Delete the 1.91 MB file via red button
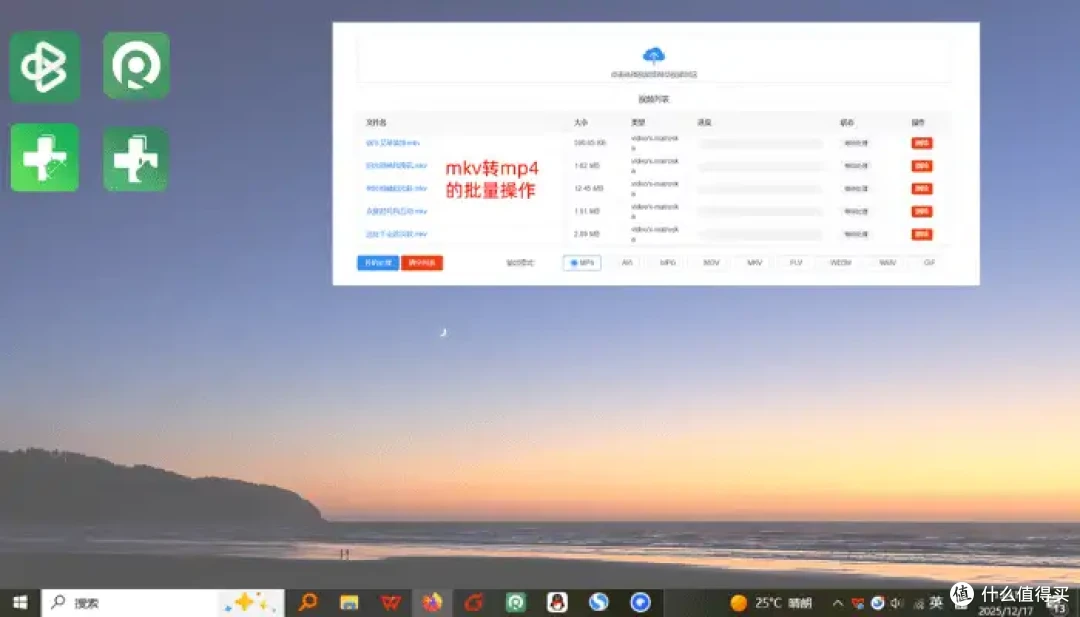This screenshot has width=1080, height=617. 922,211
